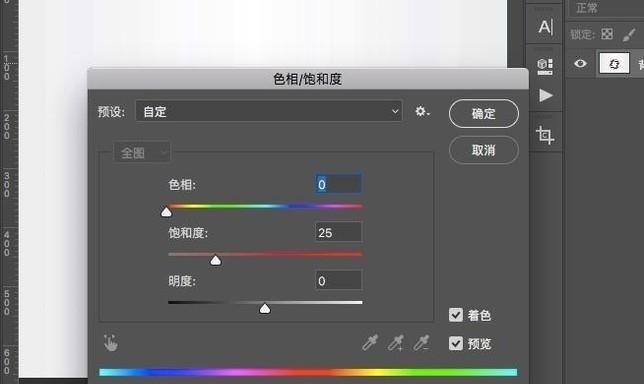Open the Character panel icon
The height and width of the screenshot is (384, 644).
pos(545,27)
